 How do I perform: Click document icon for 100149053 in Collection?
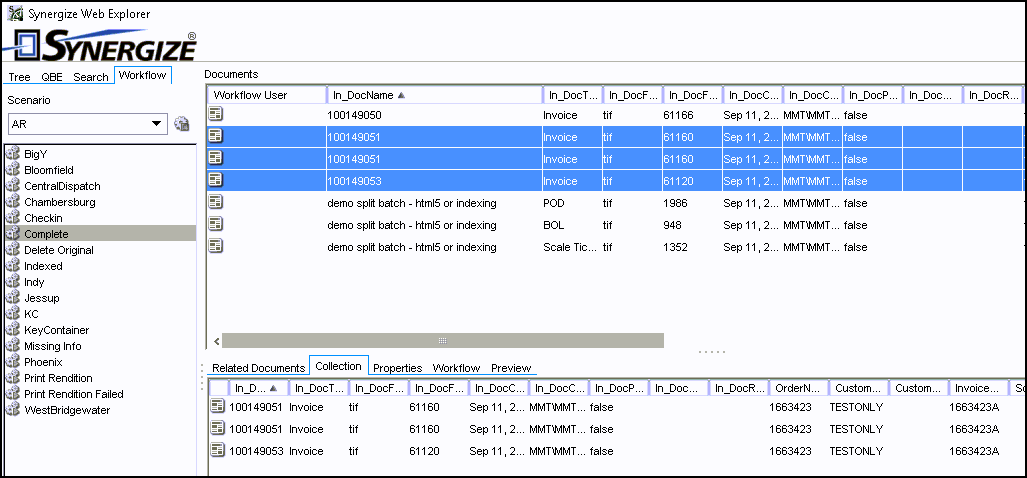tap(217, 450)
